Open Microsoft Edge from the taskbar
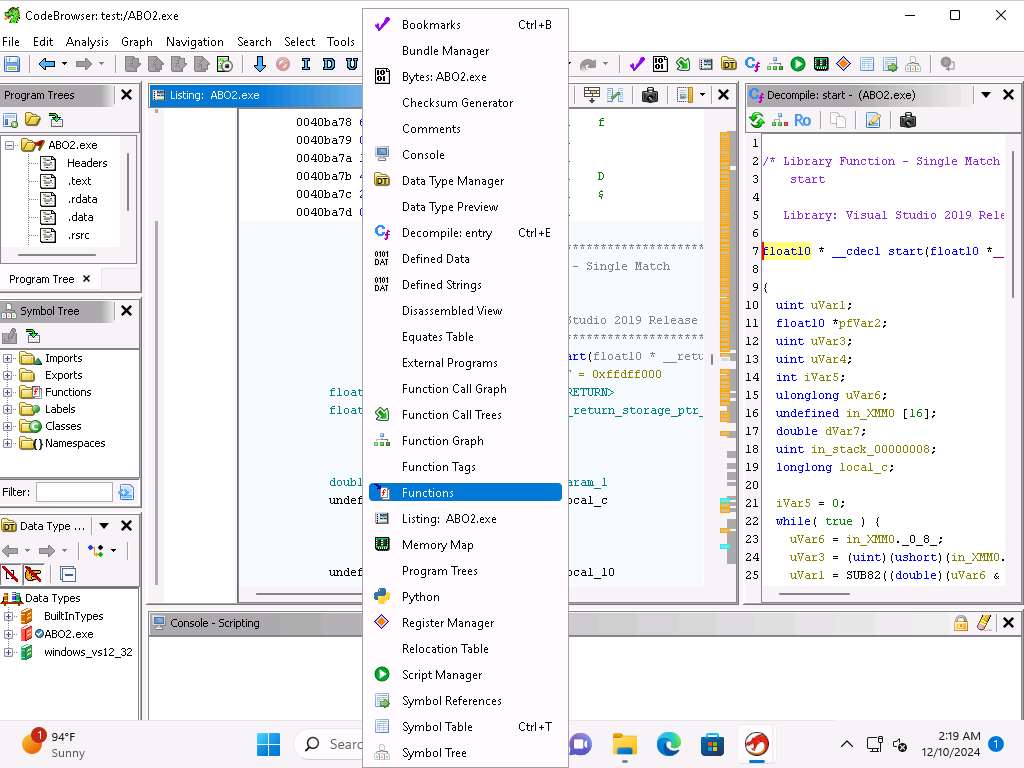The image size is (1024, 768). [x=668, y=744]
